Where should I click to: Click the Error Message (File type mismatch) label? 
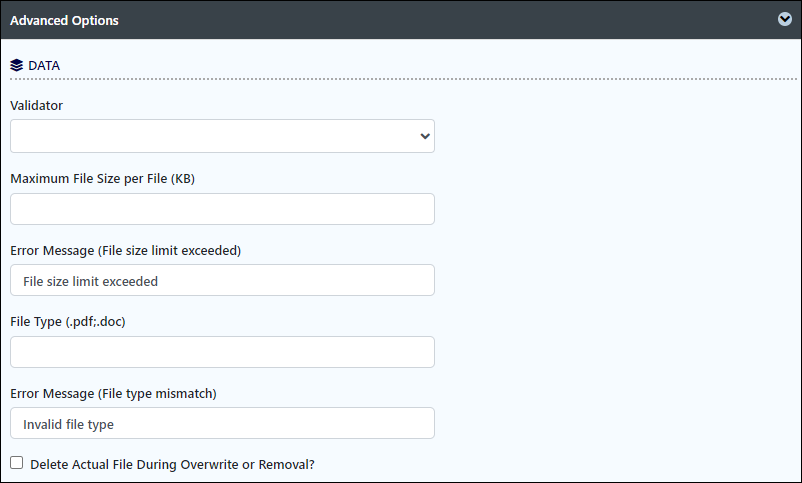pyautogui.click(x=113, y=393)
